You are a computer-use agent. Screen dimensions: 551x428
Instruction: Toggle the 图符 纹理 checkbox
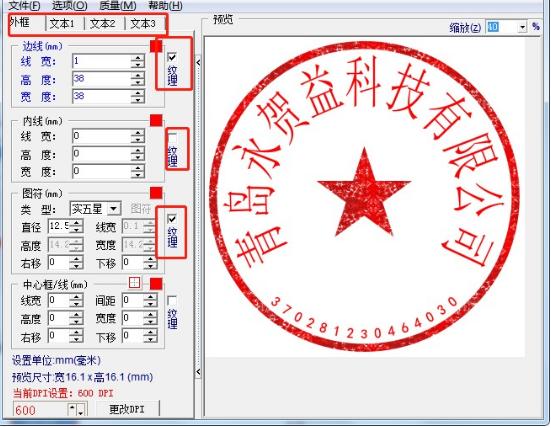[x=172, y=219]
